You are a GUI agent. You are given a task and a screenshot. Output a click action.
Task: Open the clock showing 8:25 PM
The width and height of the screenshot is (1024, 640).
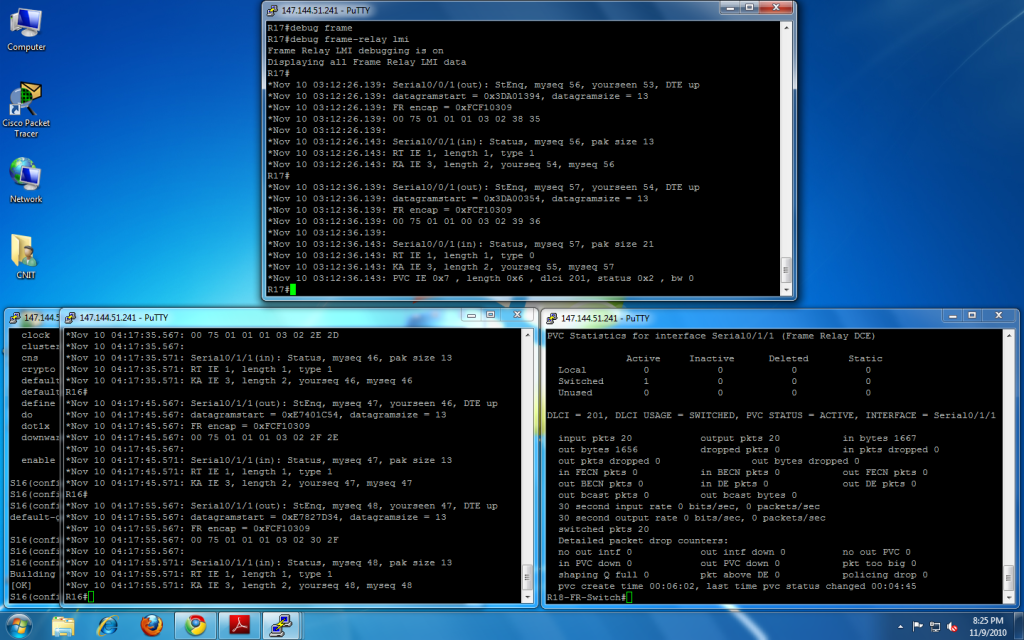tap(987, 625)
